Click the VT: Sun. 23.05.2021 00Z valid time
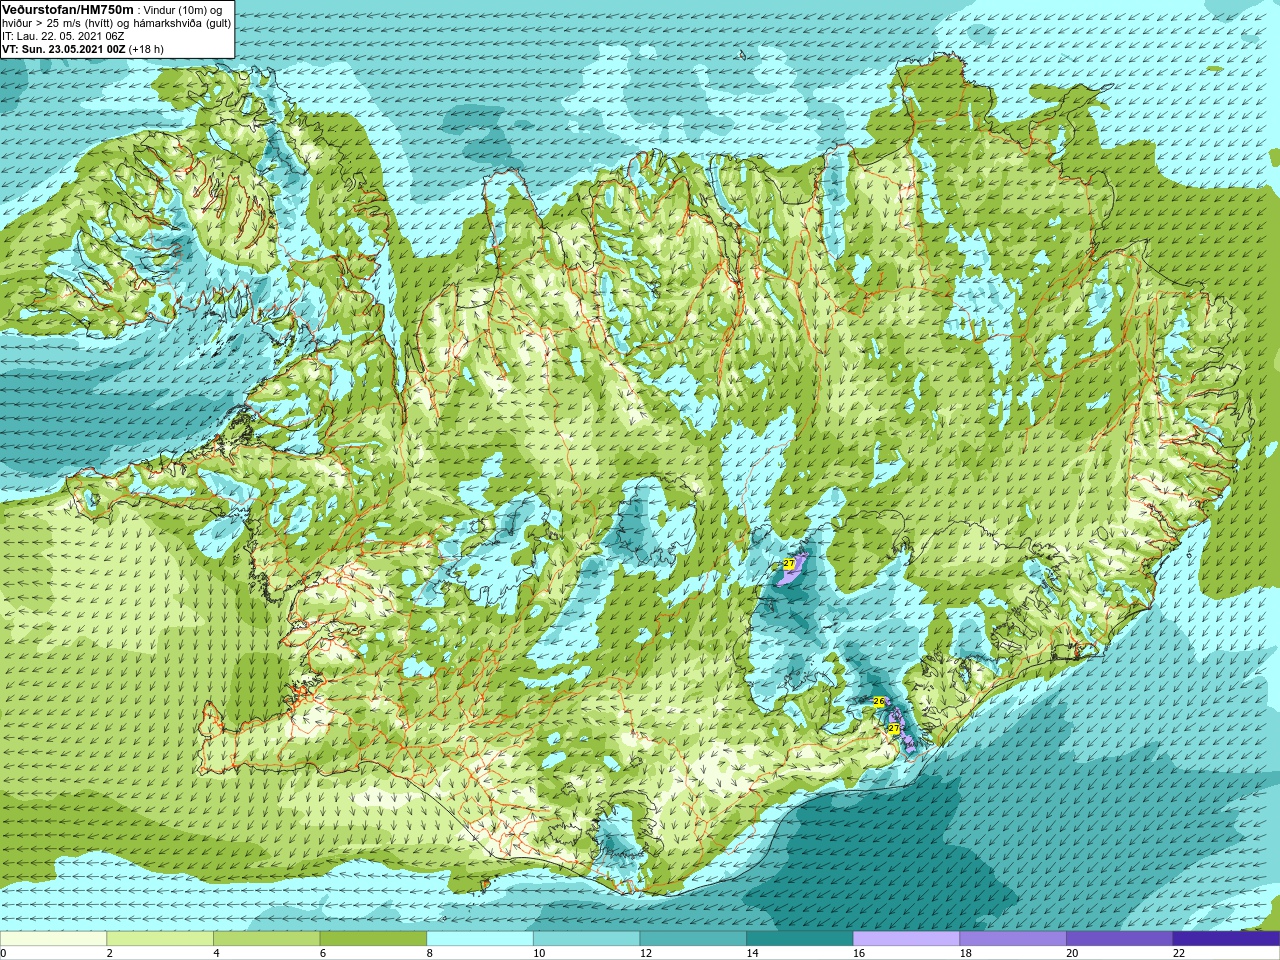Screen dimensions: 1280x960 coord(63,49)
